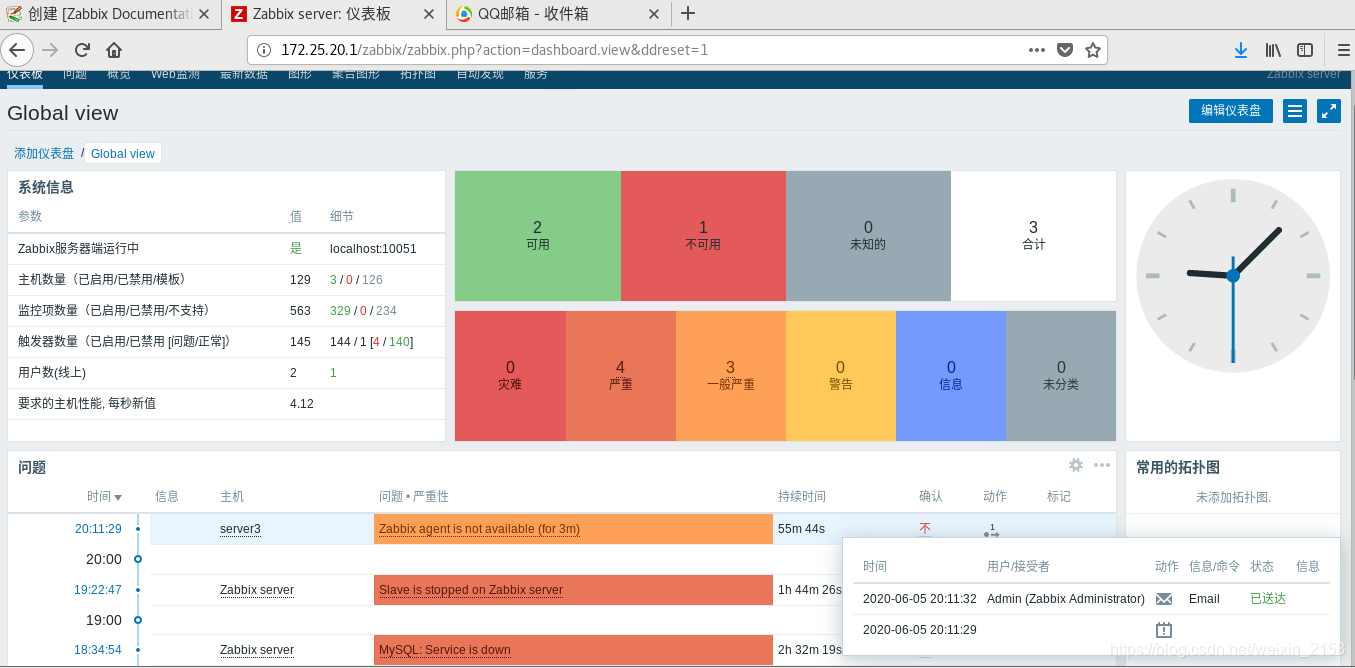The height and width of the screenshot is (668, 1355).
Task: Click the 19:22:47 problem time link
Action: coord(98,590)
